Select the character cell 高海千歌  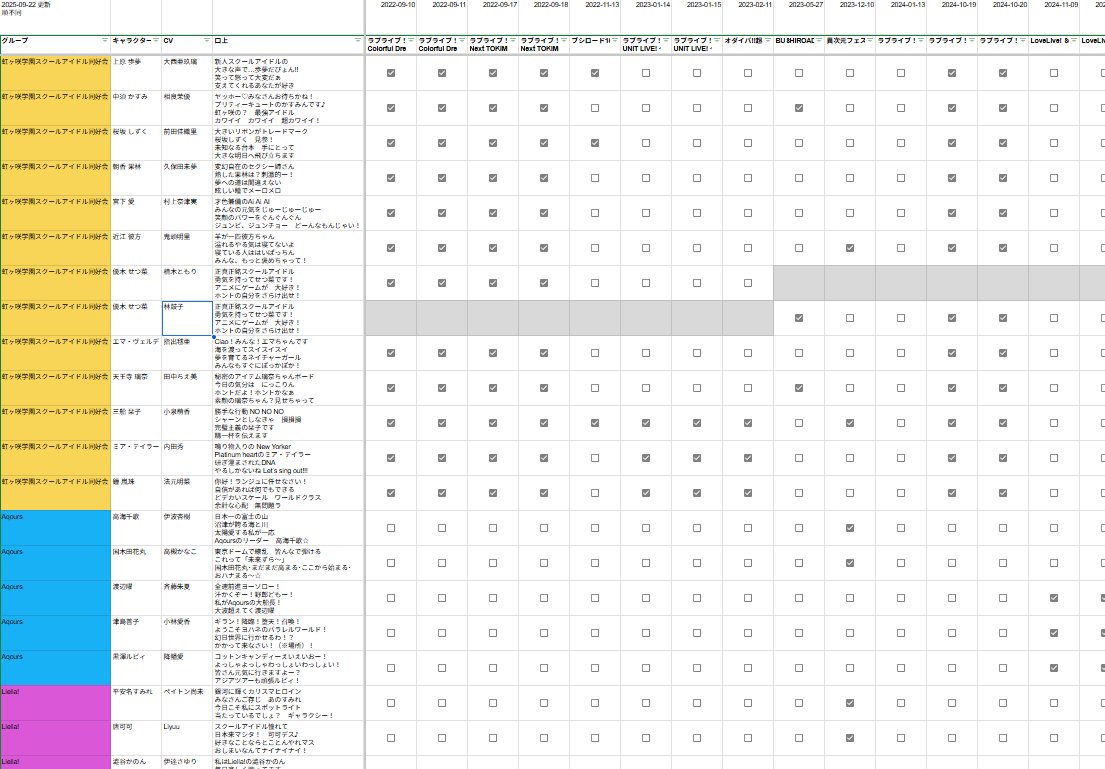(136, 528)
